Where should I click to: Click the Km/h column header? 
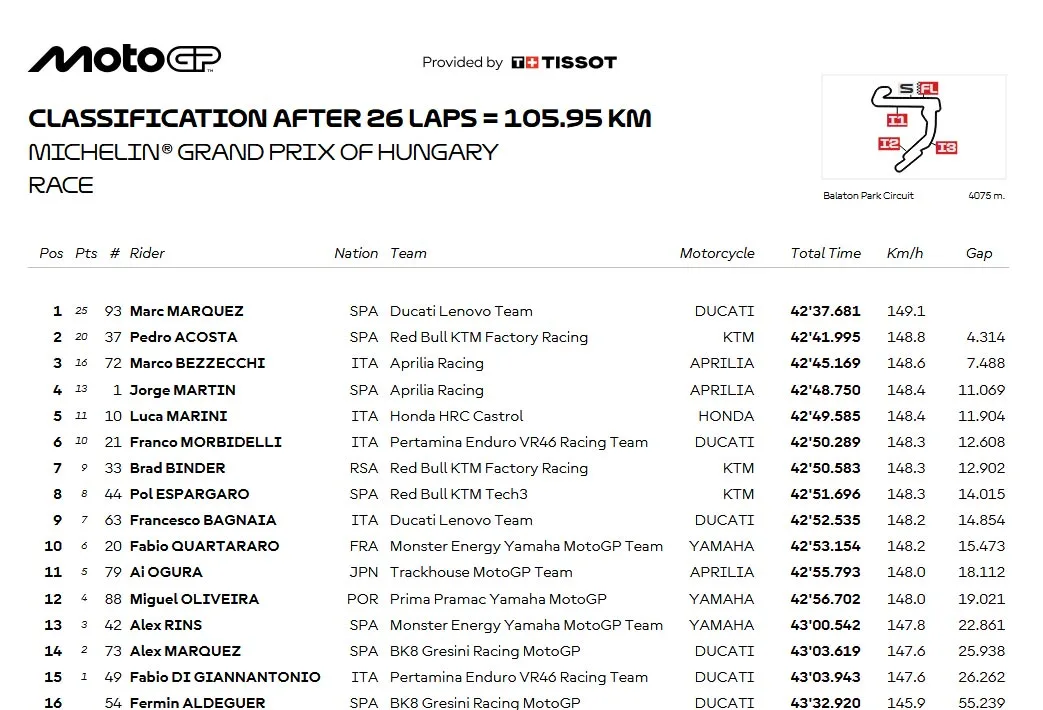pos(905,254)
